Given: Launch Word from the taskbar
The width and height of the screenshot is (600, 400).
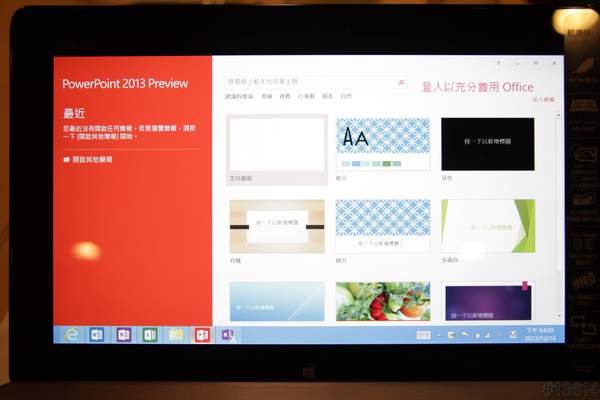Looking at the screenshot, I should coord(97,335).
